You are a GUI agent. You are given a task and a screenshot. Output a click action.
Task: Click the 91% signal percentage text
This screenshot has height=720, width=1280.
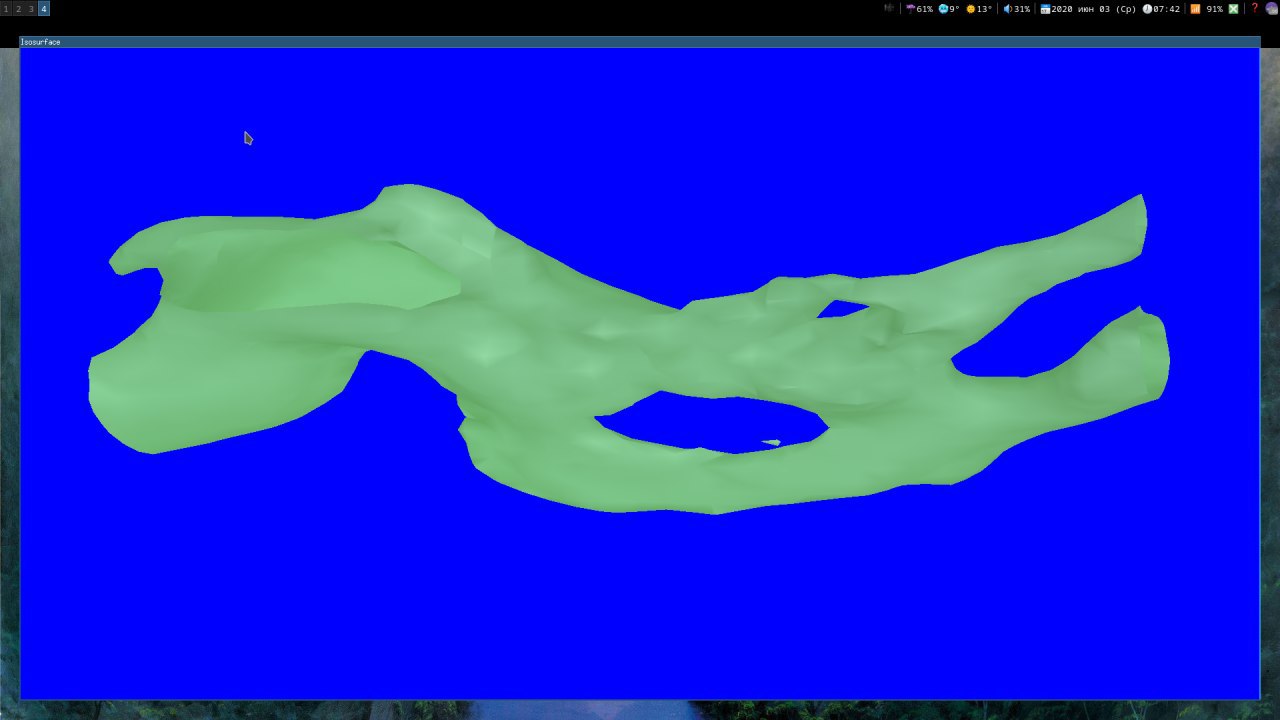[x=1214, y=8]
